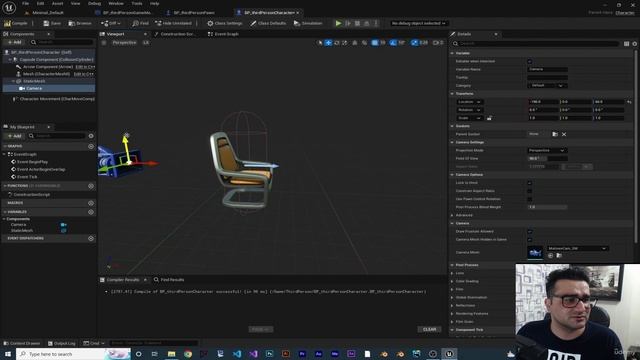The height and width of the screenshot is (360, 640).
Task: Open the Location type dropdown
Action: click(469, 102)
